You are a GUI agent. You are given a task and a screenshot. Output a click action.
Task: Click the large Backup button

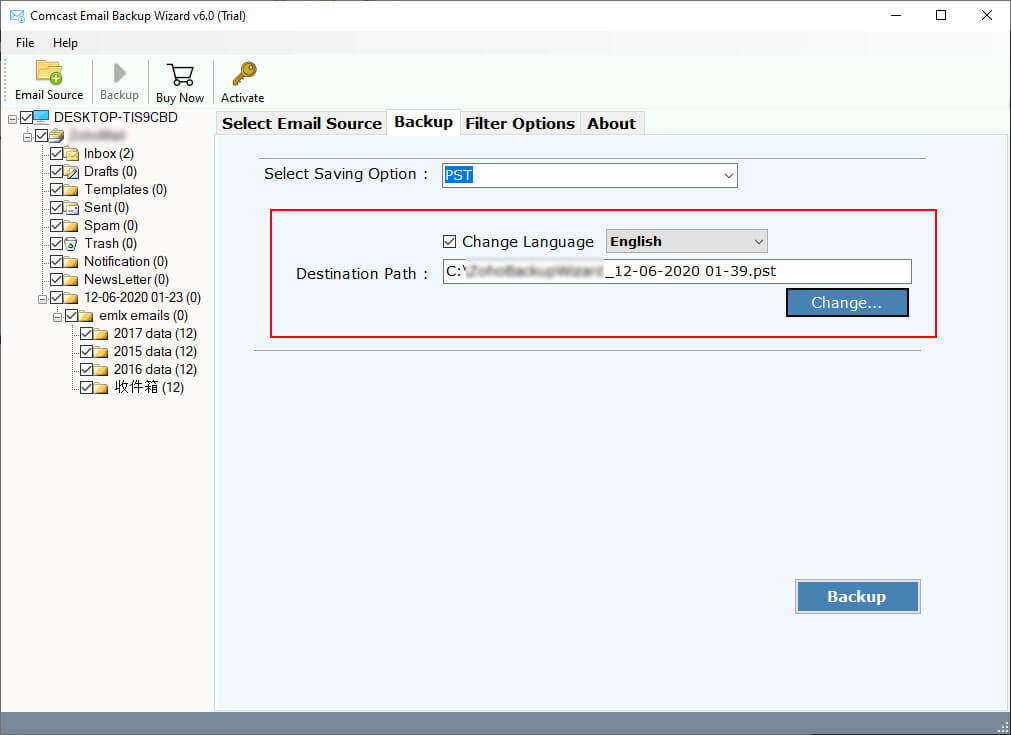point(857,597)
